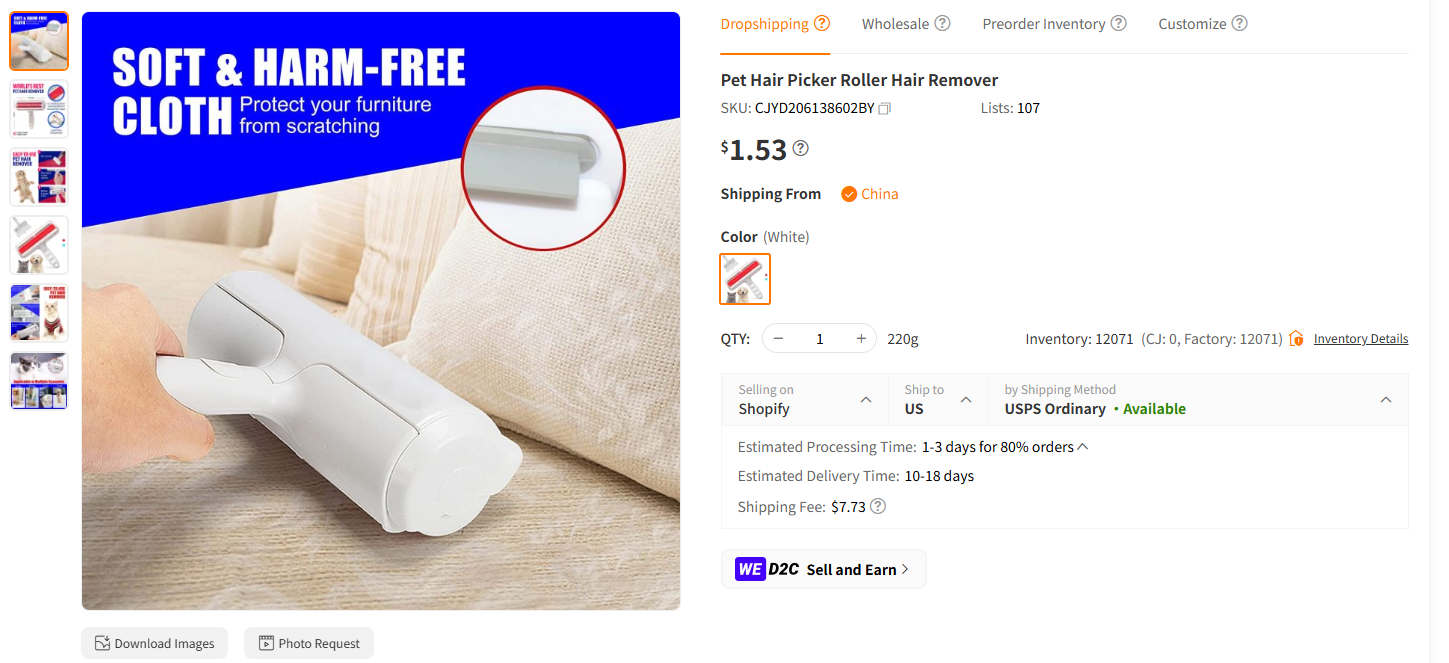
Task: Copy the SKU using the copy icon
Action: 884,107
